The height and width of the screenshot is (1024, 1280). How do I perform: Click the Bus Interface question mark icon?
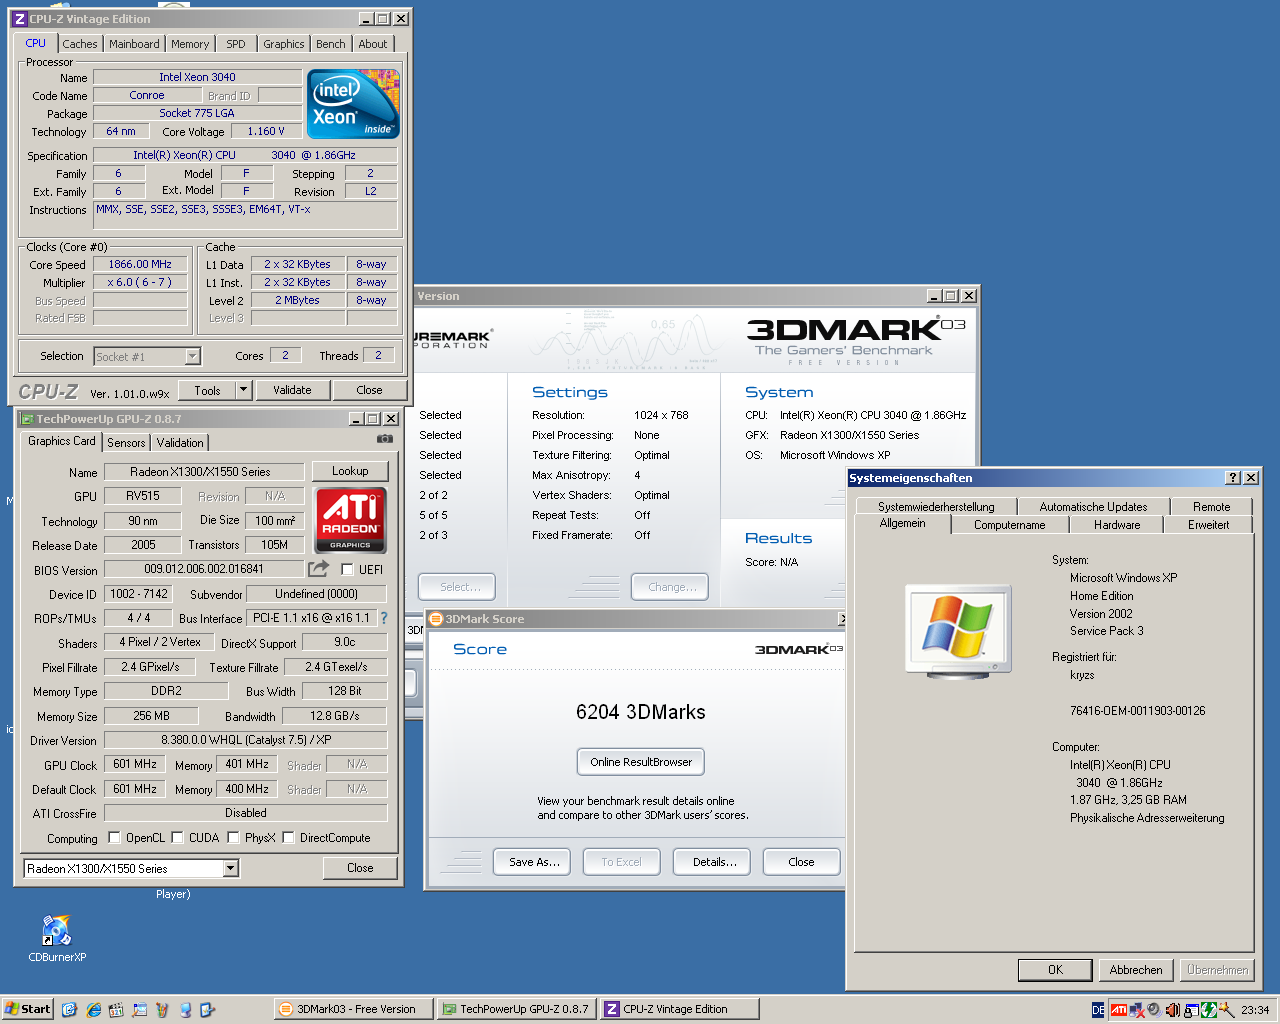click(384, 618)
